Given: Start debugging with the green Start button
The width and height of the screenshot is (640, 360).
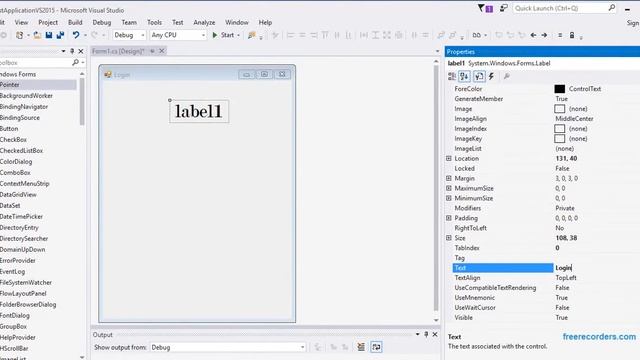Looking at the screenshot, I should coord(224,35).
